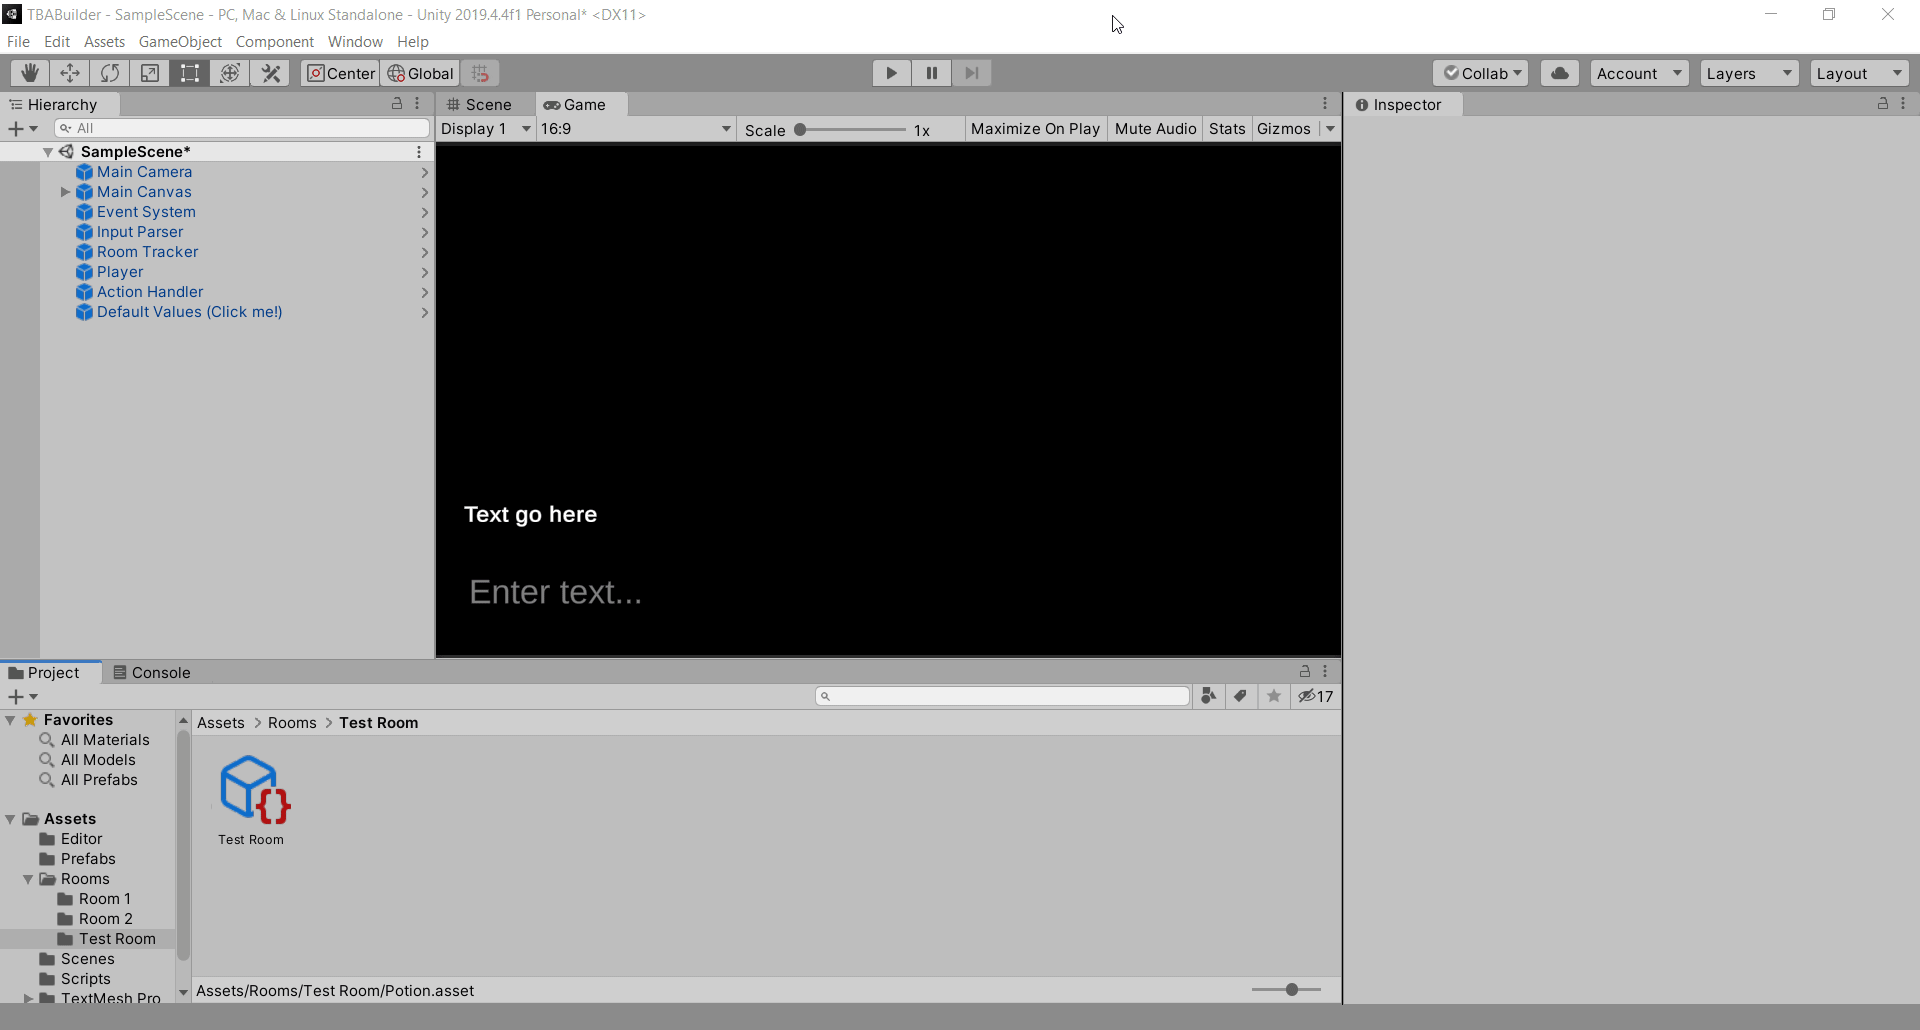
Task: Toggle Global handle rotation
Action: coord(420,73)
